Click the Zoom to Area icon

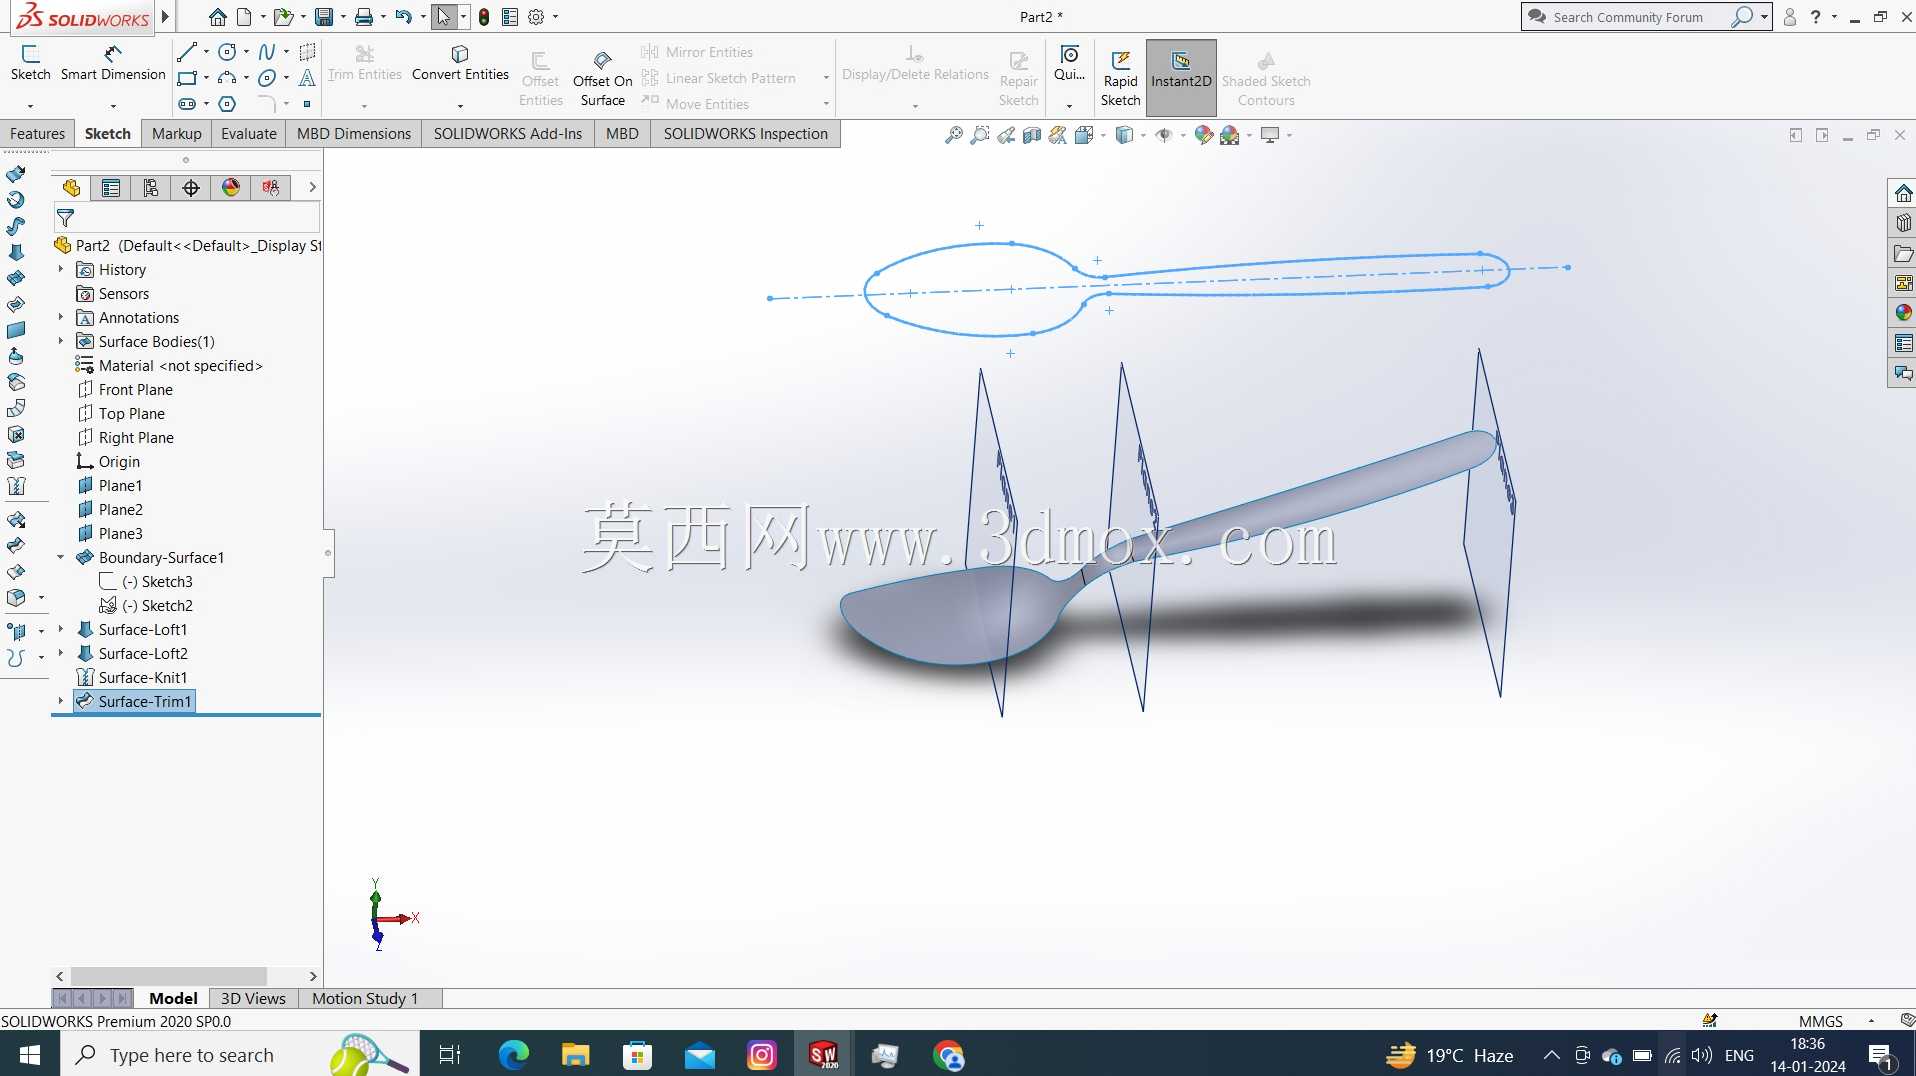(x=980, y=135)
